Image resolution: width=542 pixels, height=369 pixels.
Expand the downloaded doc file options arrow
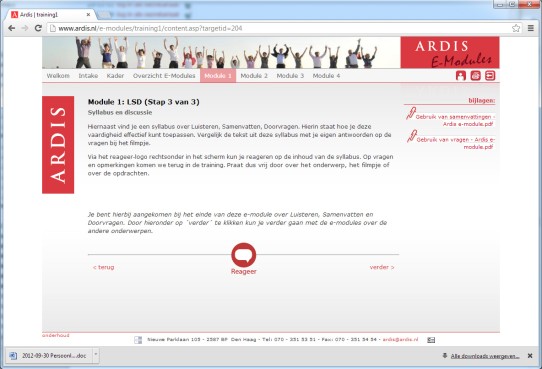coord(96,355)
